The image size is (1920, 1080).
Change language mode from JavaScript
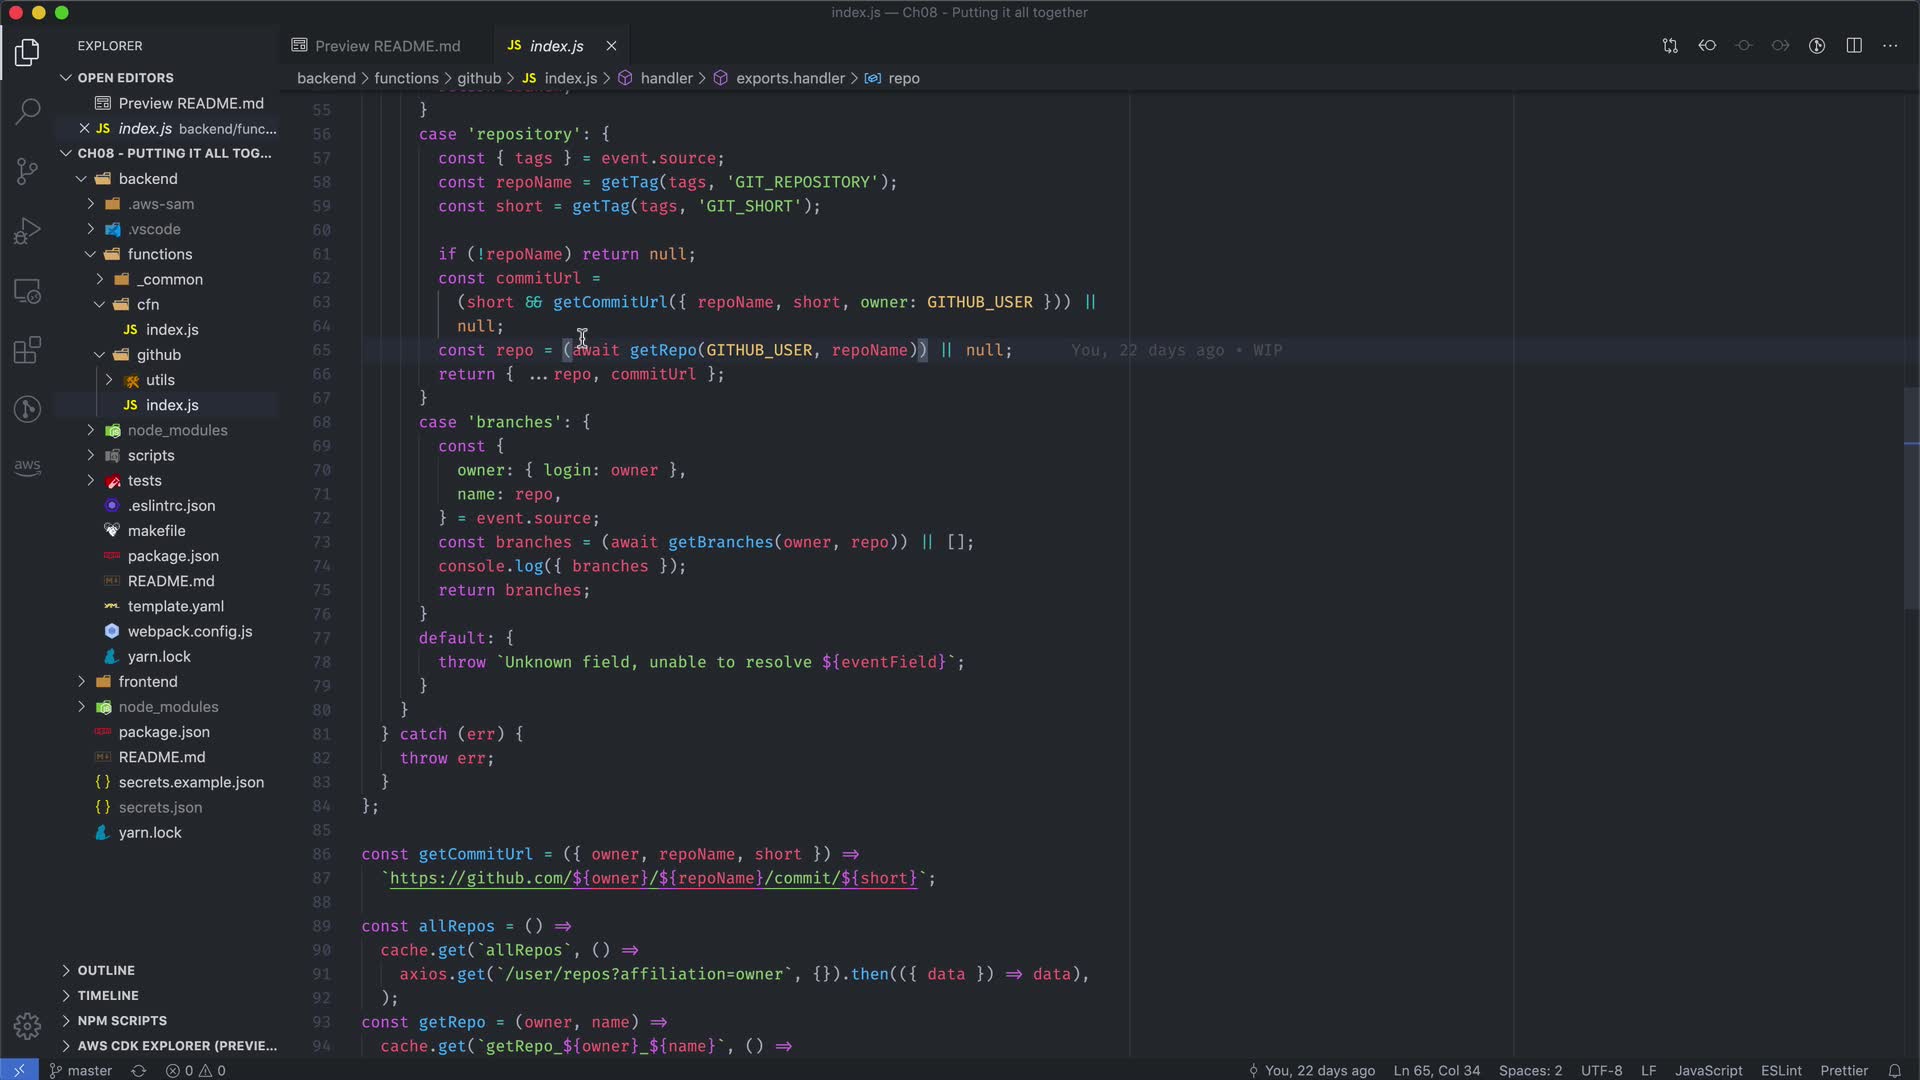[1708, 1070]
